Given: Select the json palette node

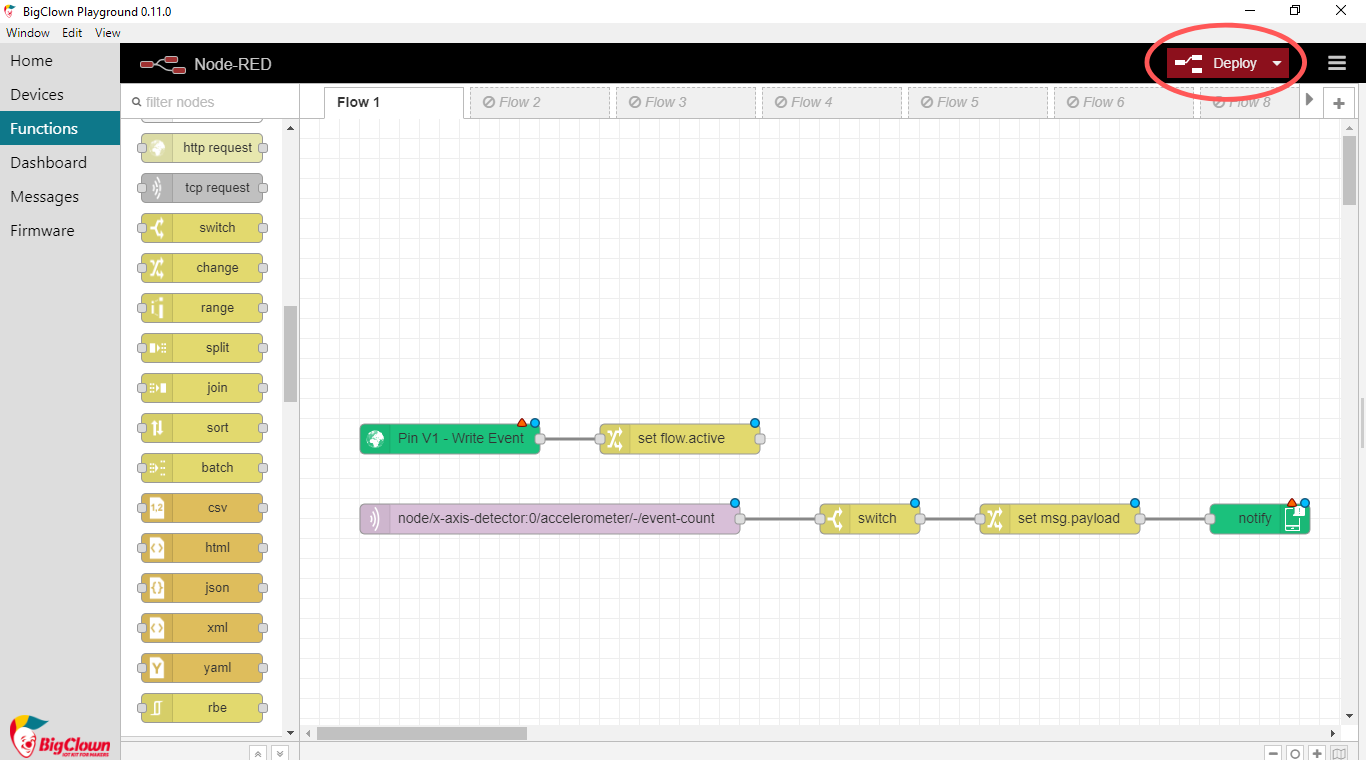Looking at the screenshot, I should coord(202,588).
